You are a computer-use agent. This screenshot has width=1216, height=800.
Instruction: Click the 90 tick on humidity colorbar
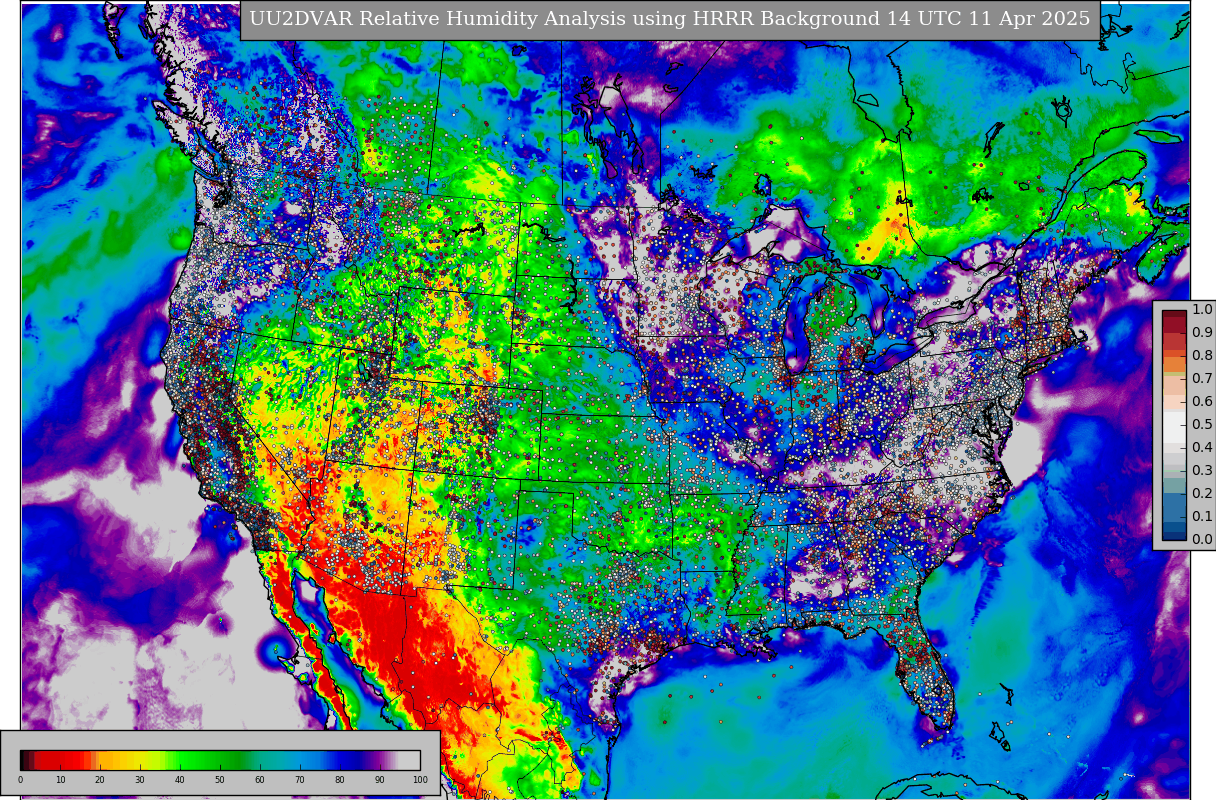380,780
